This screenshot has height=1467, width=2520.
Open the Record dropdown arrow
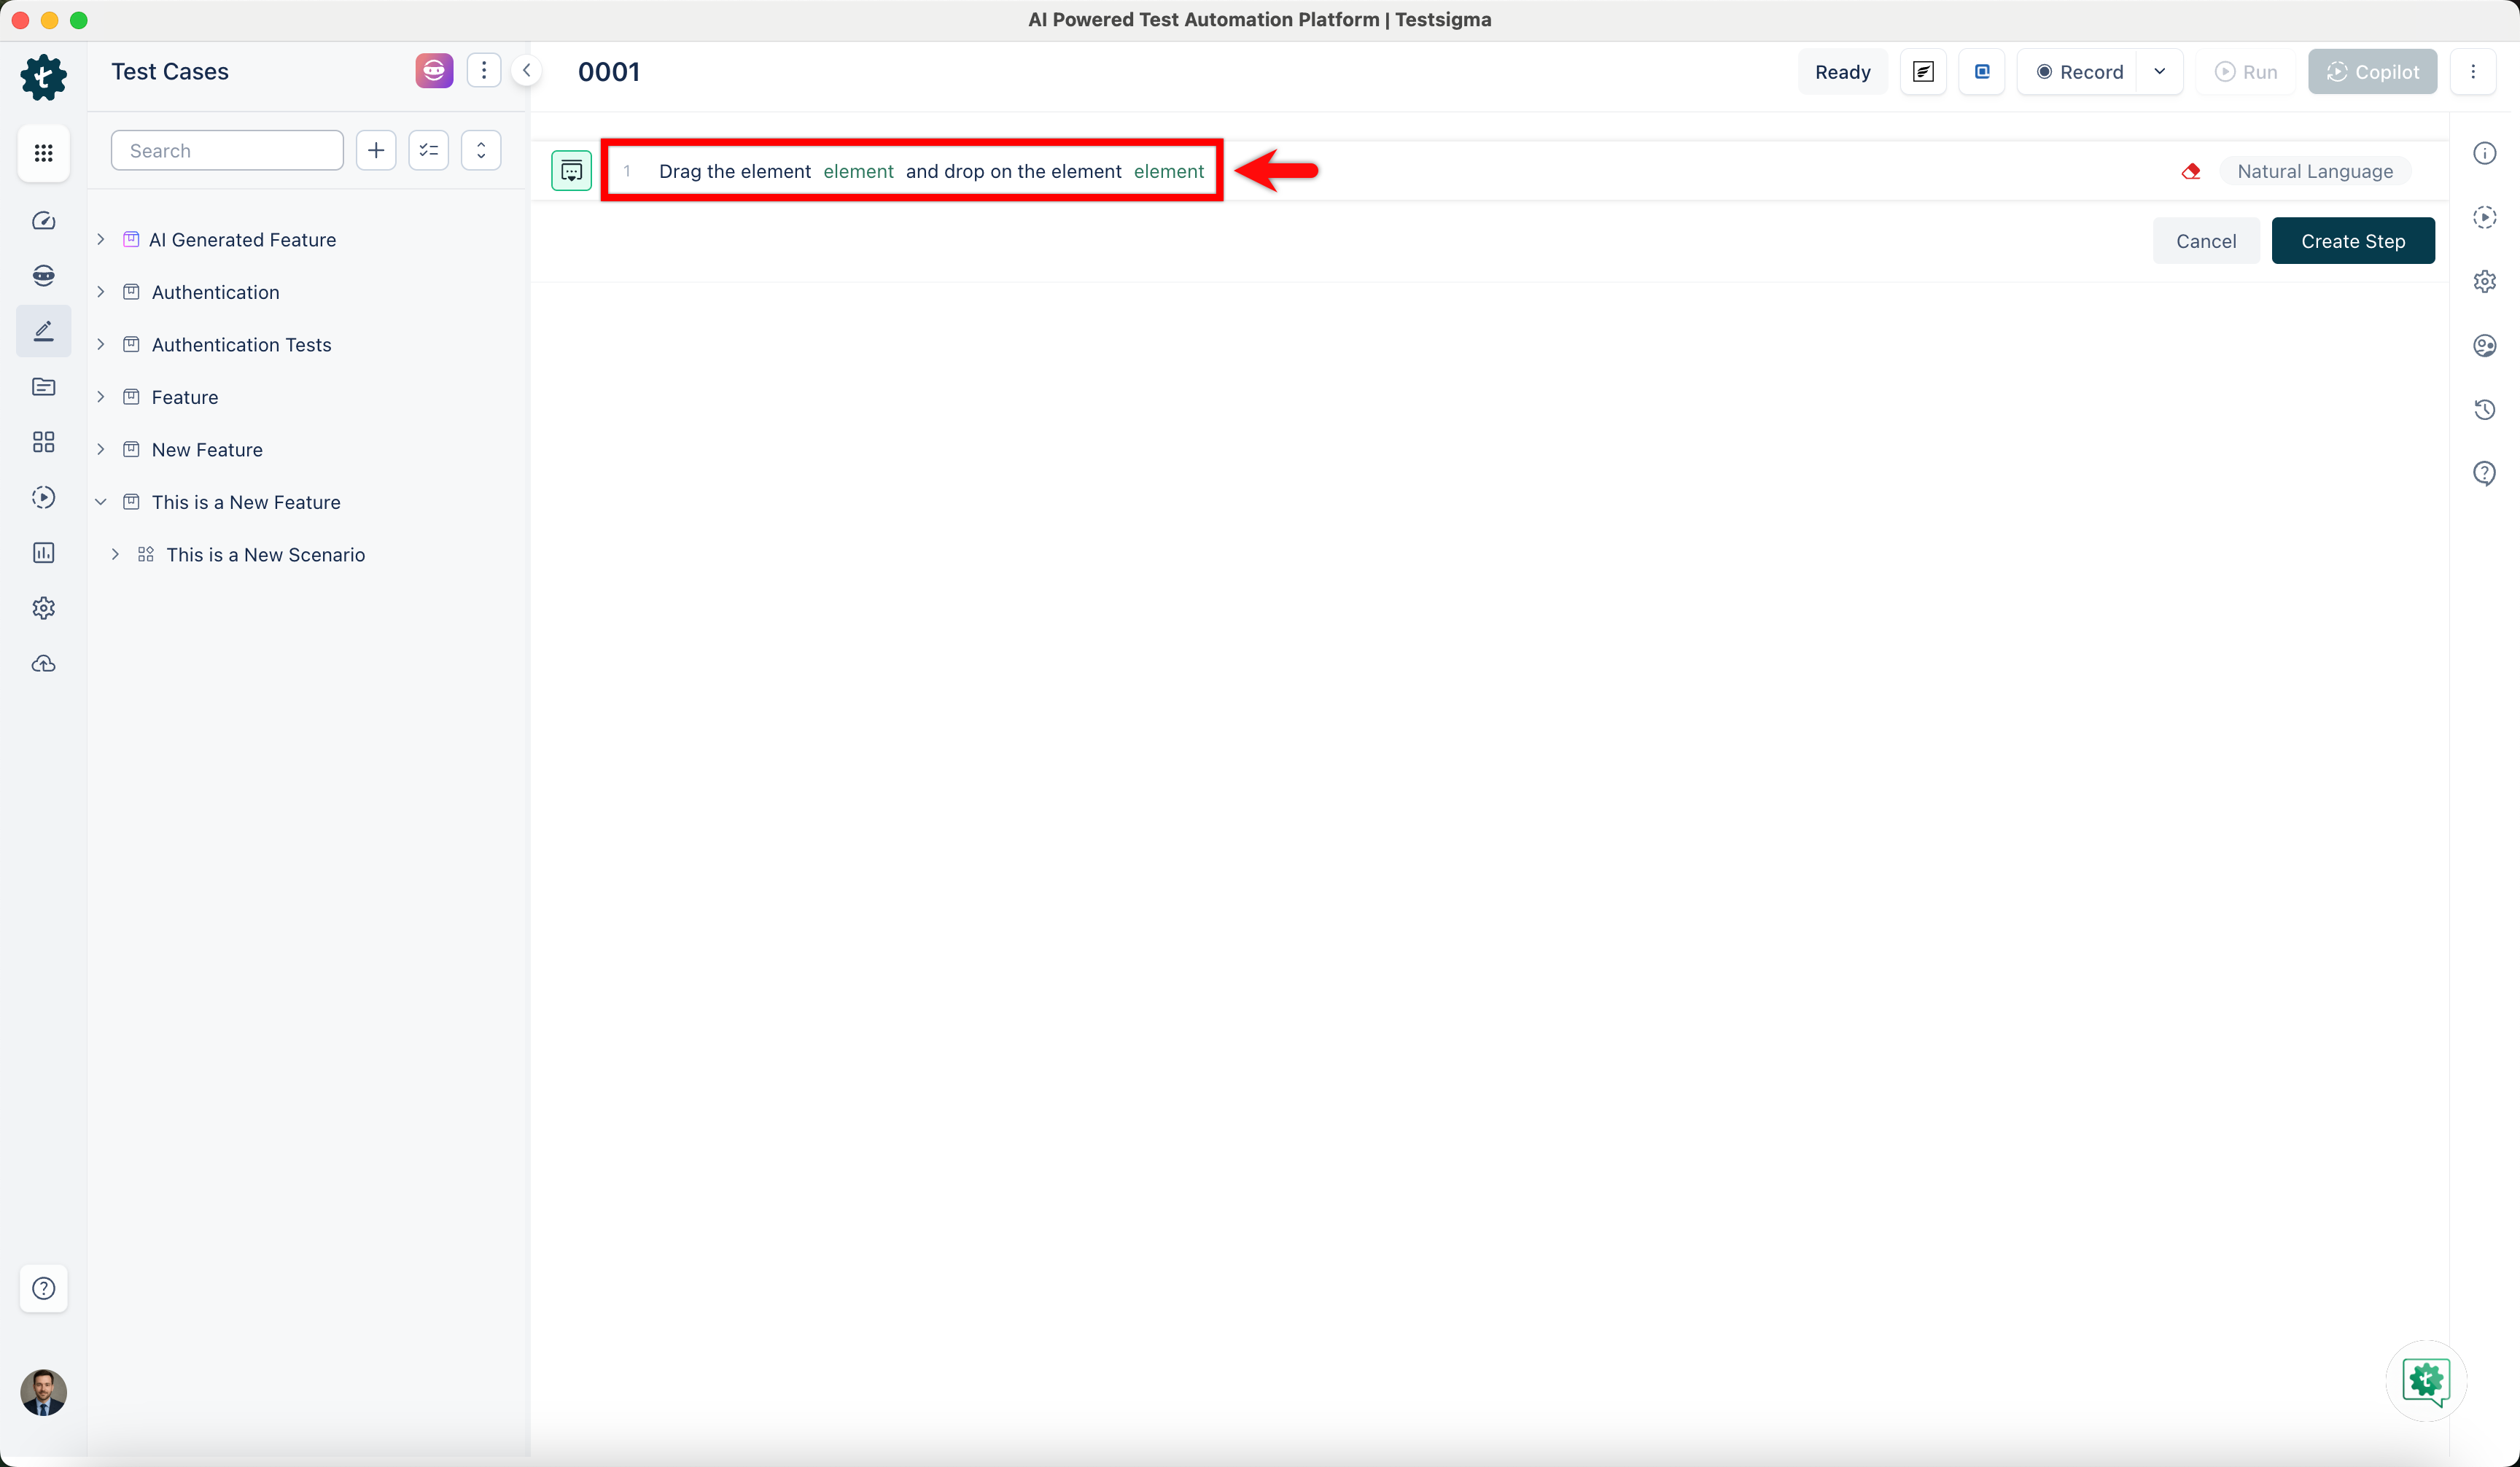click(2159, 72)
